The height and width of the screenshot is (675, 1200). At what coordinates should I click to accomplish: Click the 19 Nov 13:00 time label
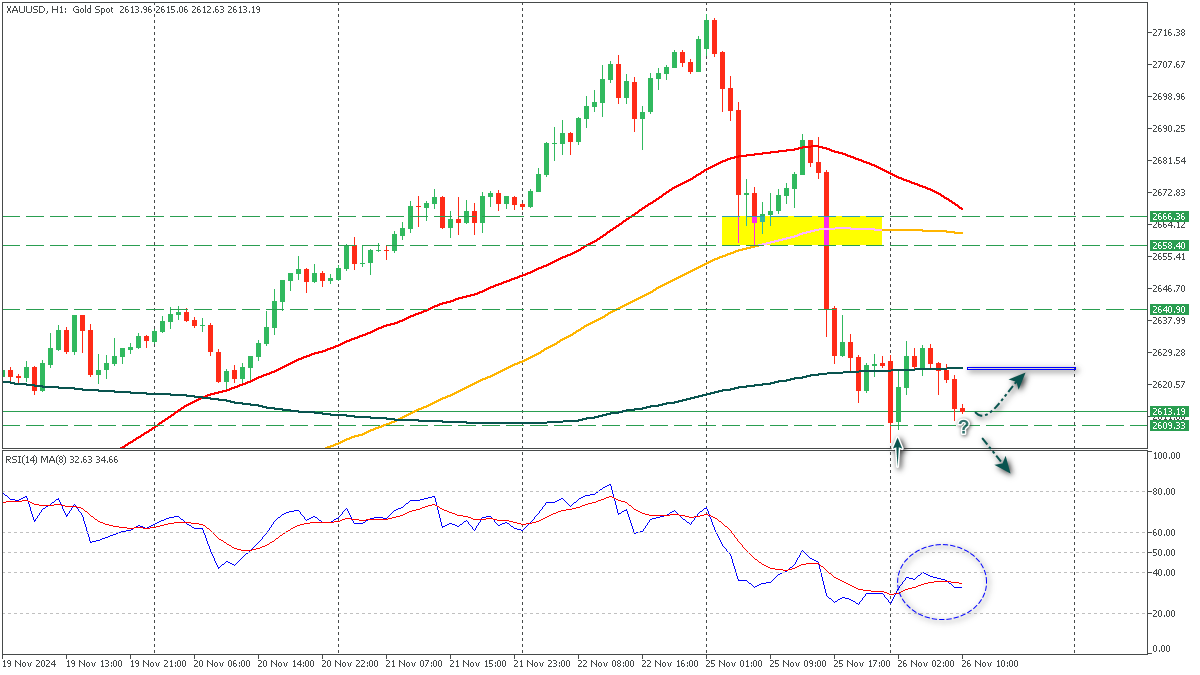94,663
